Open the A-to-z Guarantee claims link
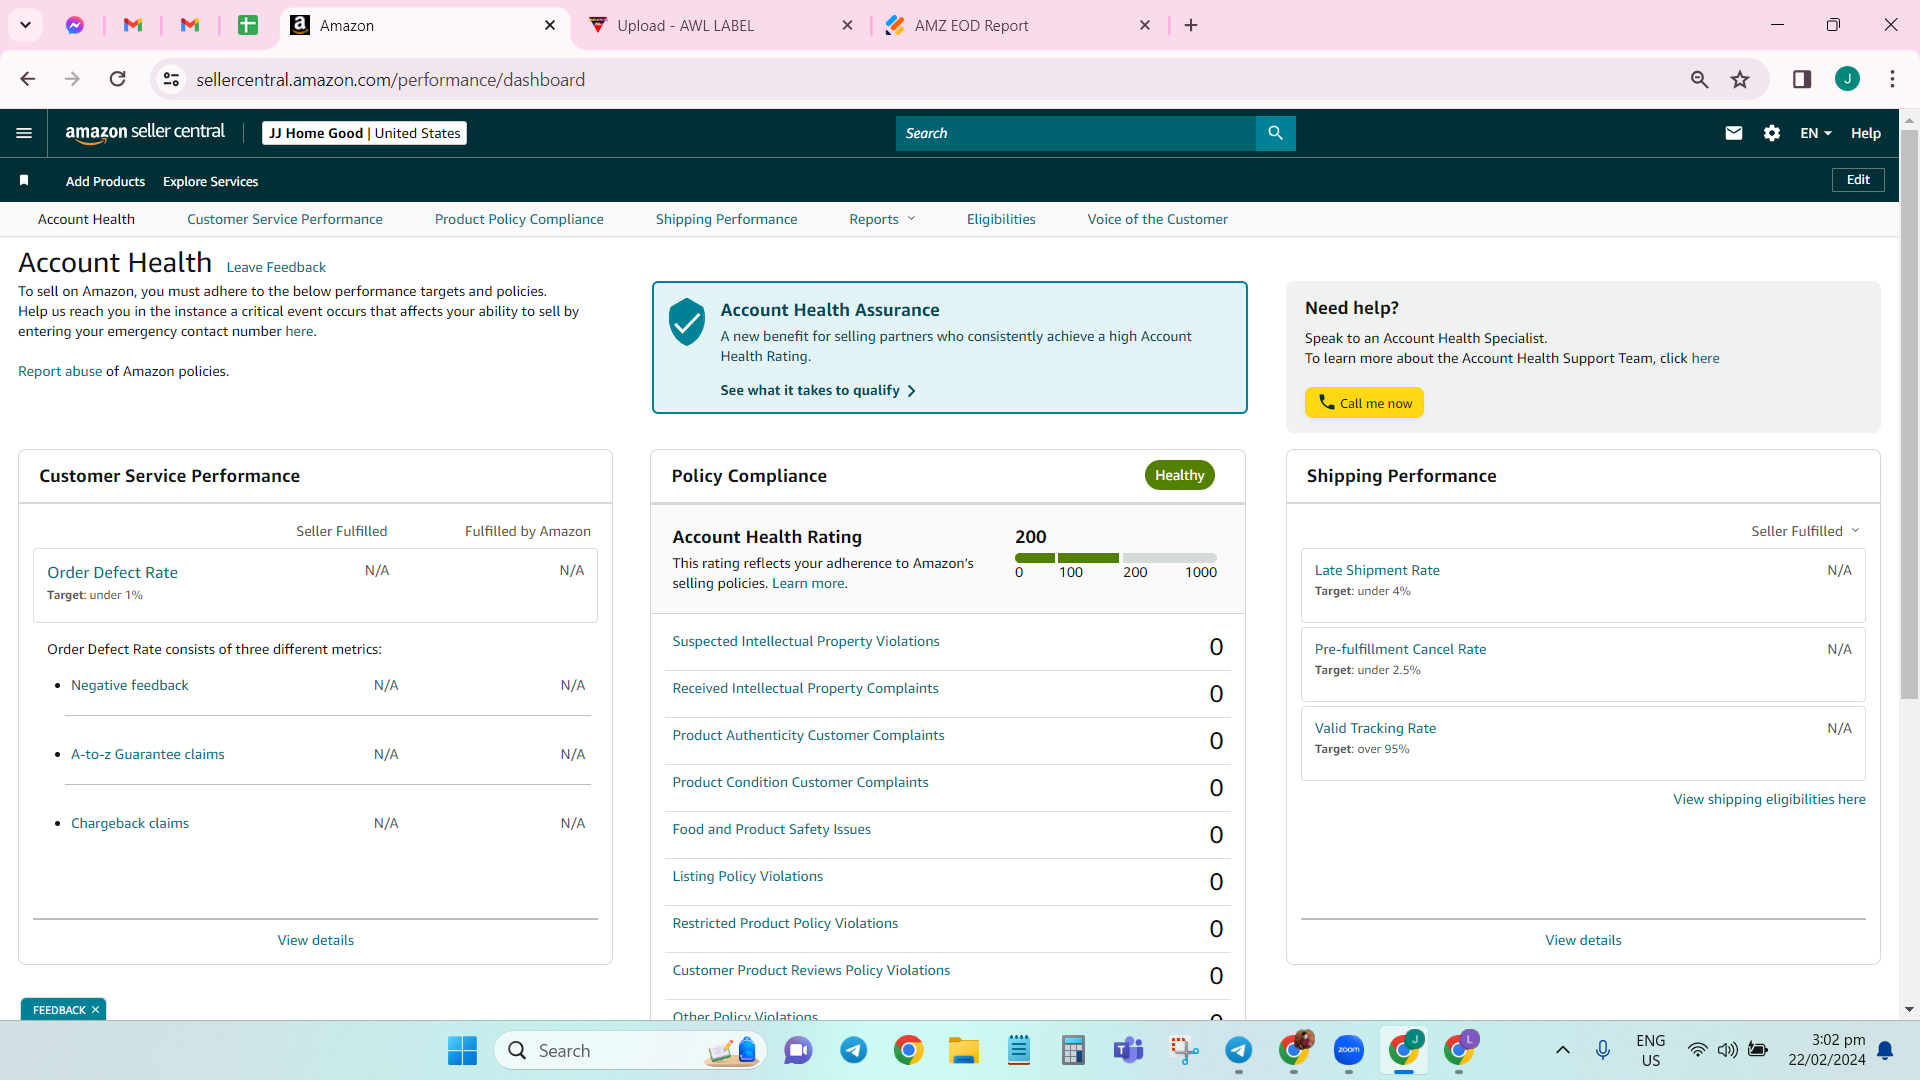The width and height of the screenshot is (1920, 1080). pos(148,754)
